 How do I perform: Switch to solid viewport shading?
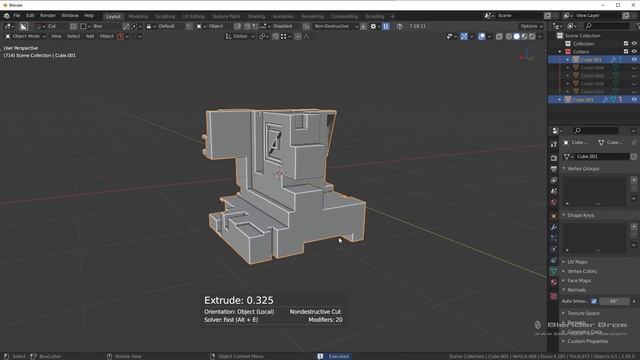pyautogui.click(x=517, y=36)
